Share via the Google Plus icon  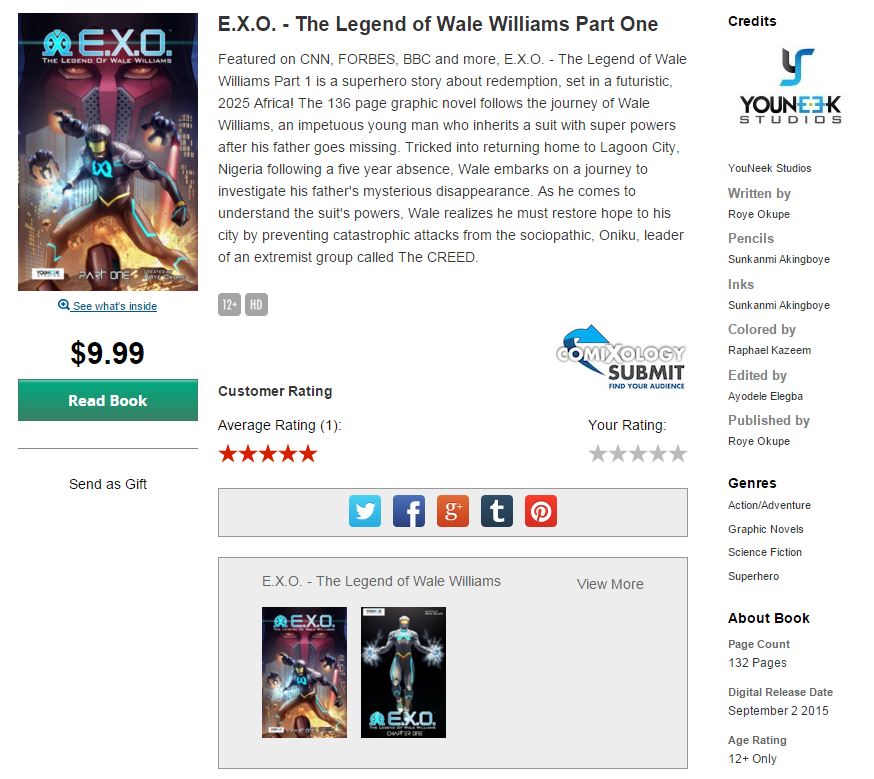pos(453,510)
